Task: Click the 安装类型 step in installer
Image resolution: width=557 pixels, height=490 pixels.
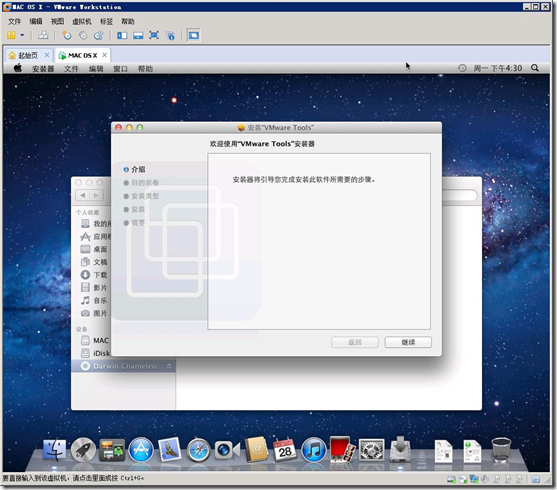Action: pos(141,196)
